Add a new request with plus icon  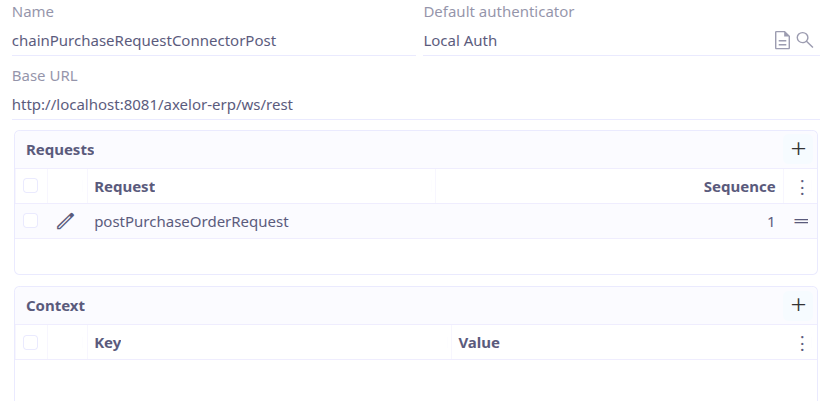pyautogui.click(x=798, y=150)
